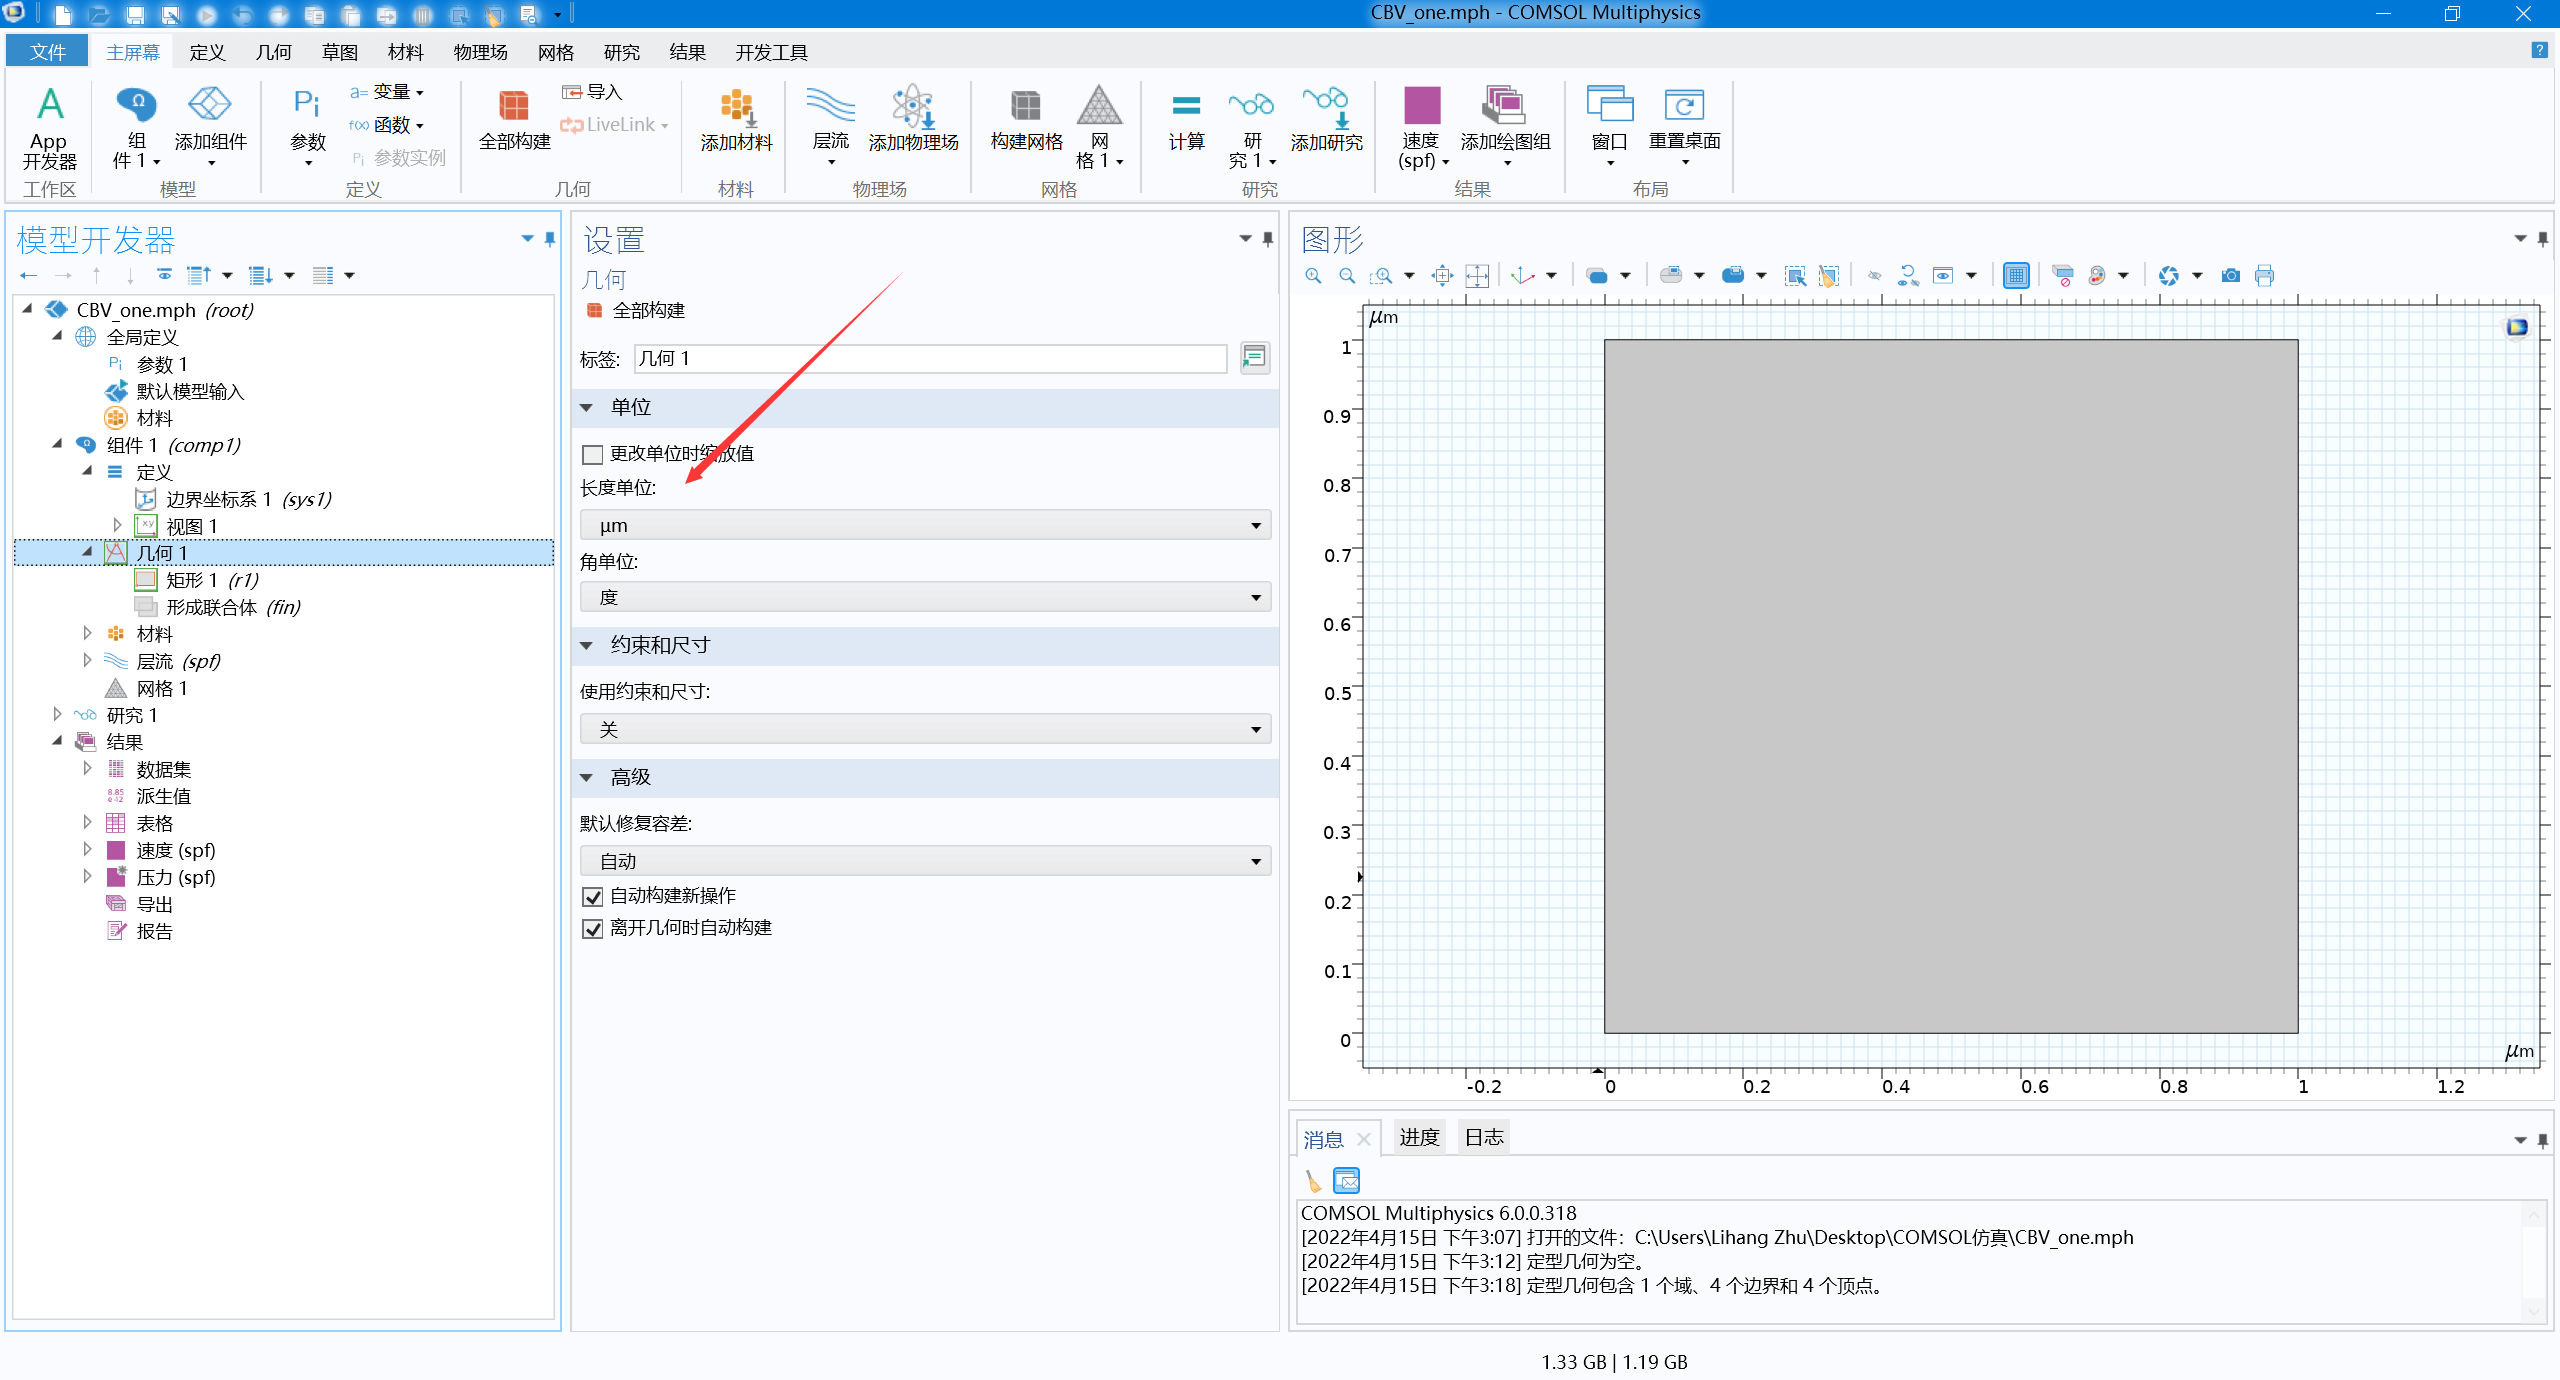Screen dimensions: 2560x1380
Task: Uncheck 自动构建新操作
Action: [x=591, y=896]
